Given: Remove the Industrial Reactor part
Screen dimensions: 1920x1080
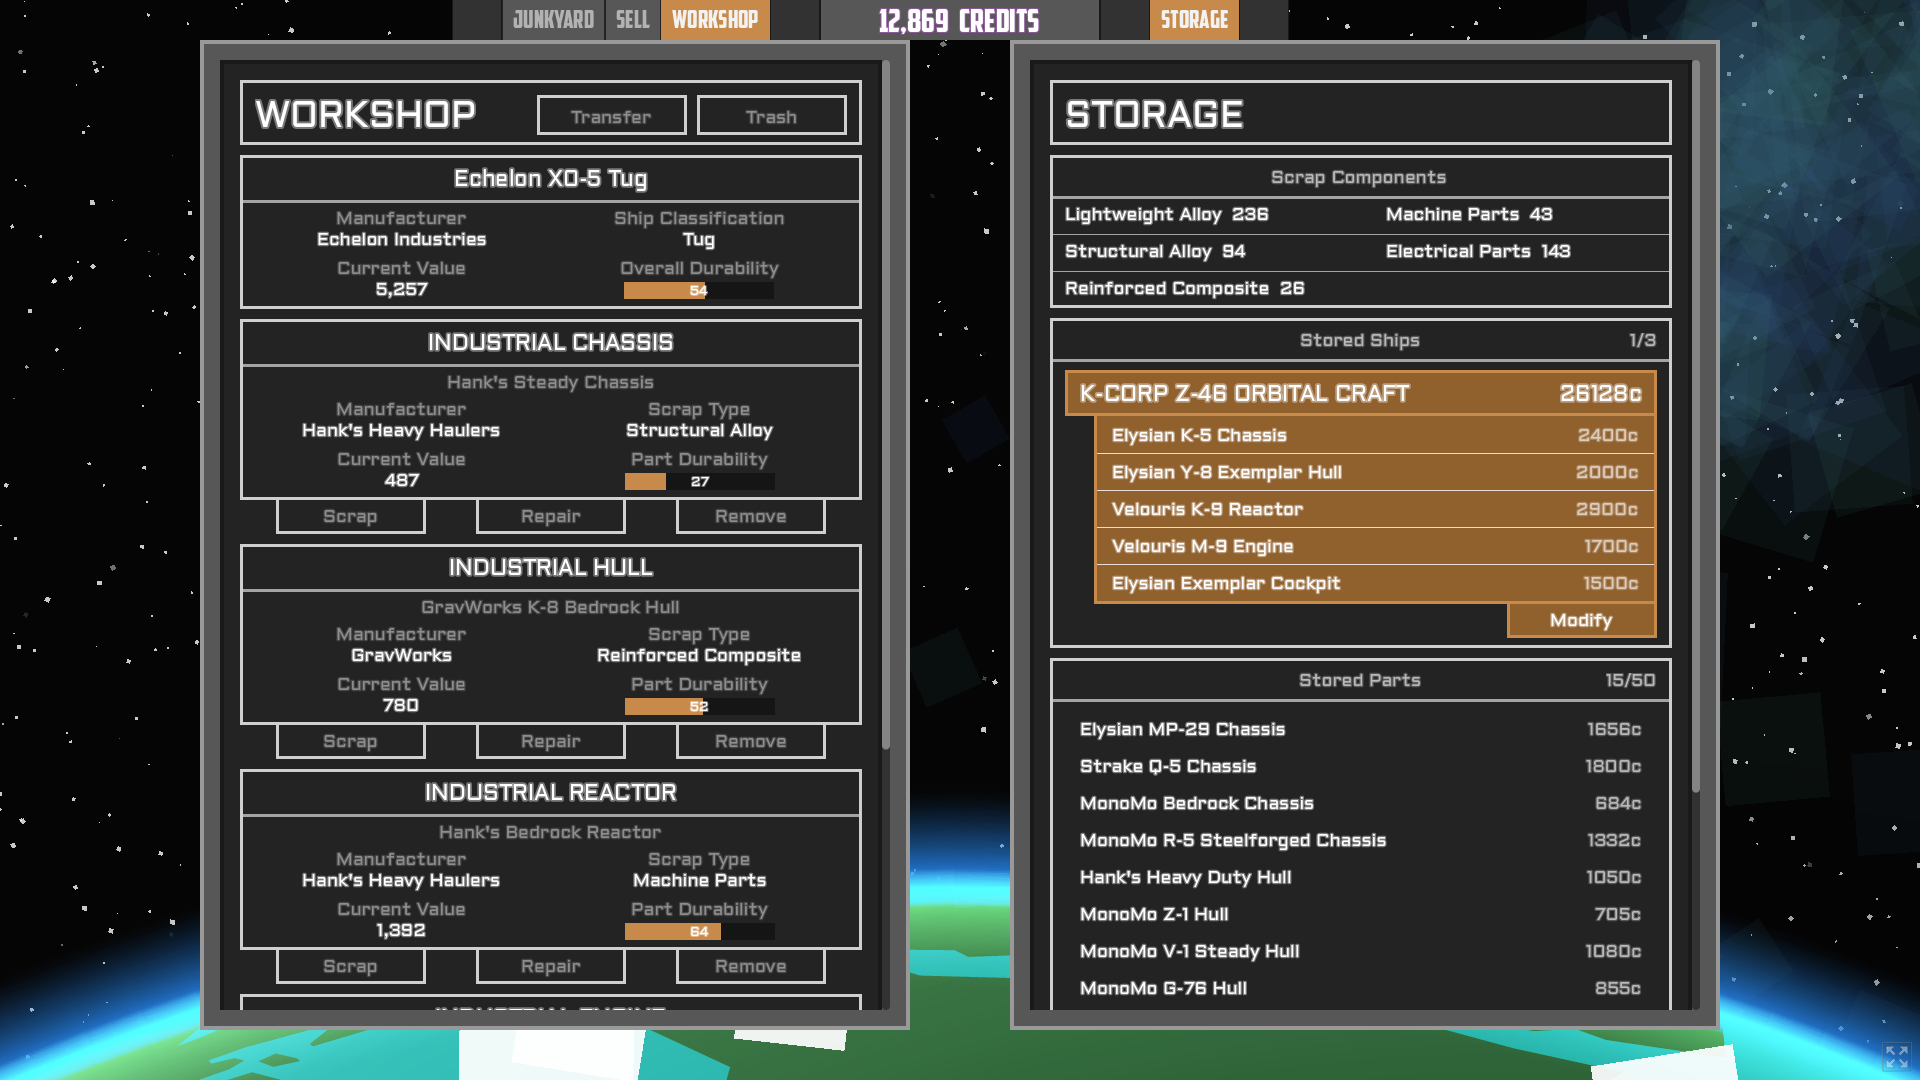Looking at the screenshot, I should pyautogui.click(x=750, y=966).
